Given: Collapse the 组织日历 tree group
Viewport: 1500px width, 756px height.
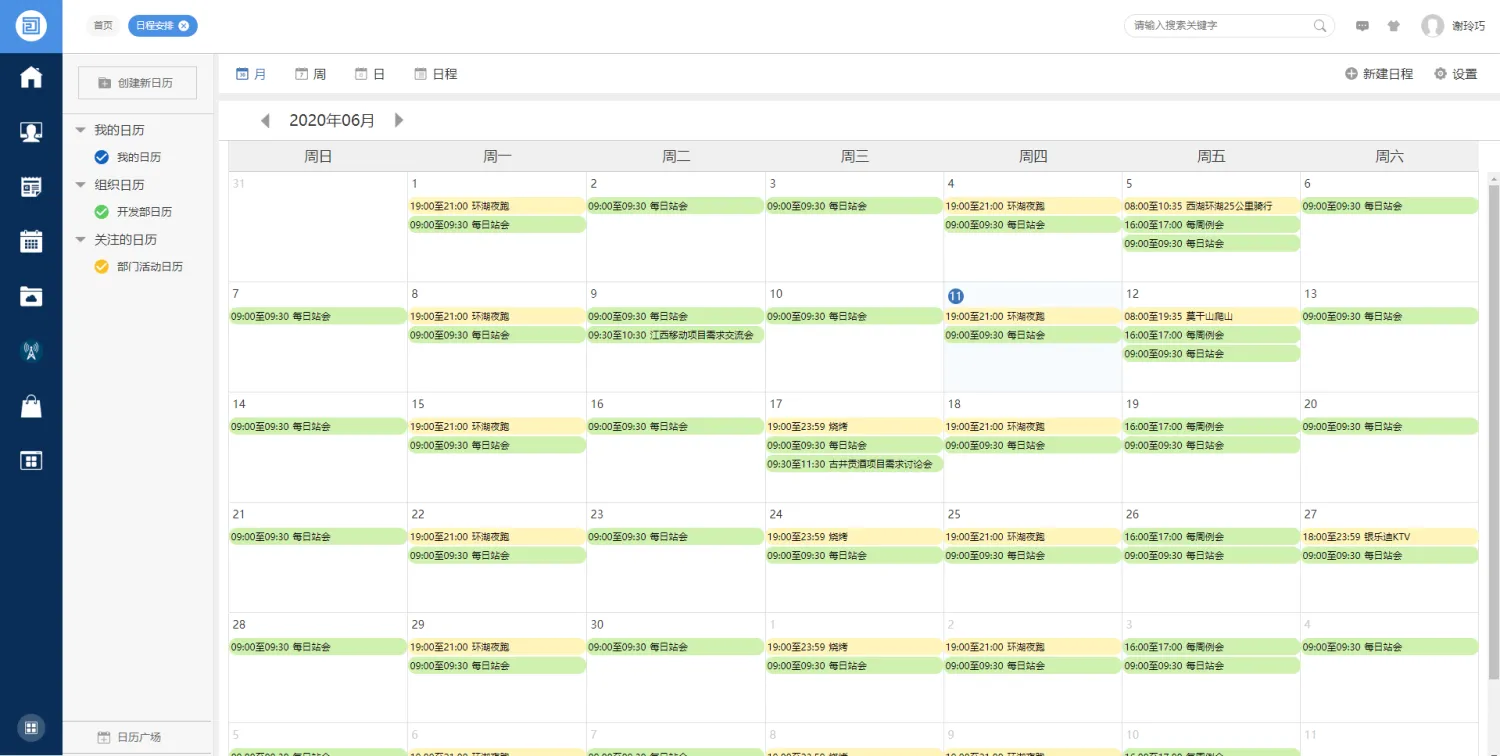Looking at the screenshot, I should pos(80,185).
